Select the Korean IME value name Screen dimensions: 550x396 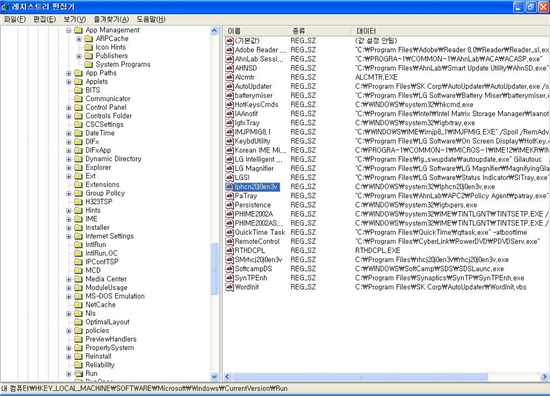(260, 150)
